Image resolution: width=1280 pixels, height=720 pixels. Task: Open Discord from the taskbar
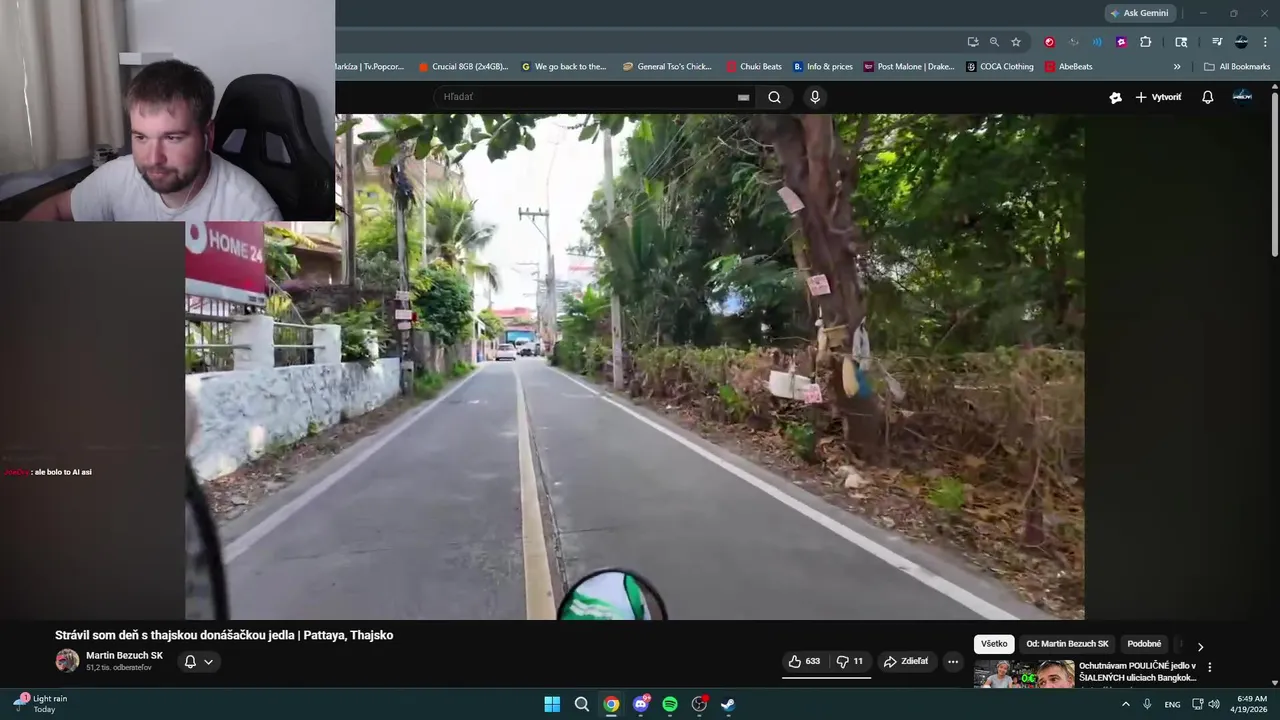(640, 704)
